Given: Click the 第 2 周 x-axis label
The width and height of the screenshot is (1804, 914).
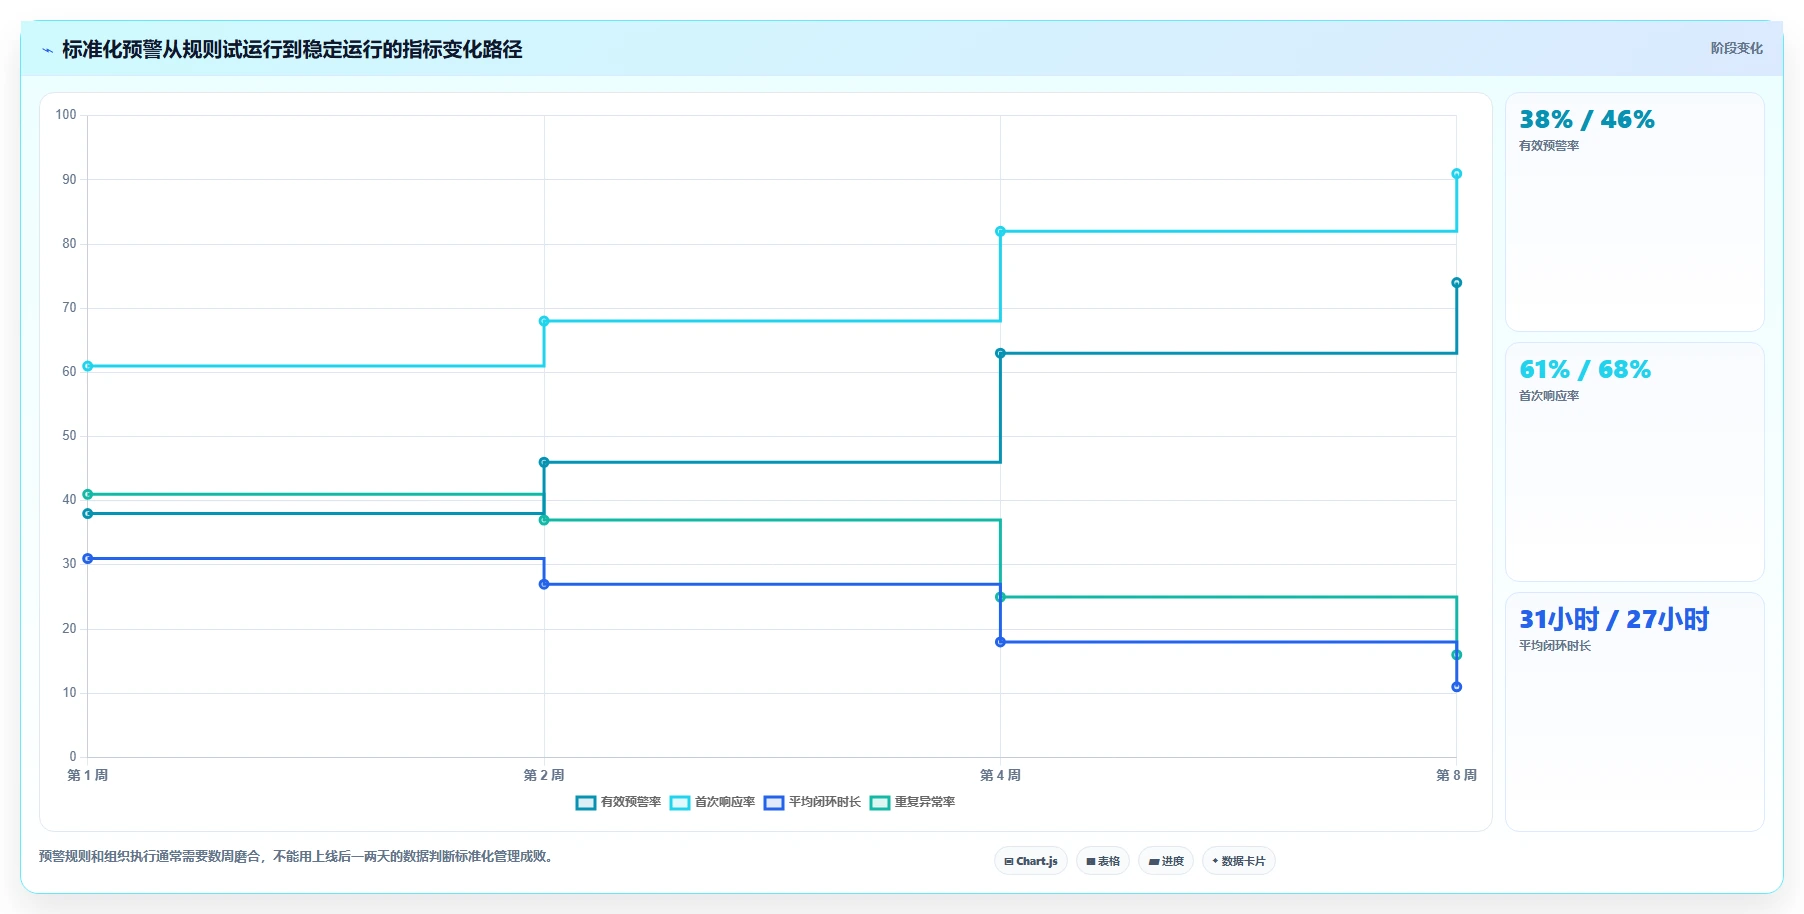Looking at the screenshot, I should pyautogui.click(x=544, y=775).
